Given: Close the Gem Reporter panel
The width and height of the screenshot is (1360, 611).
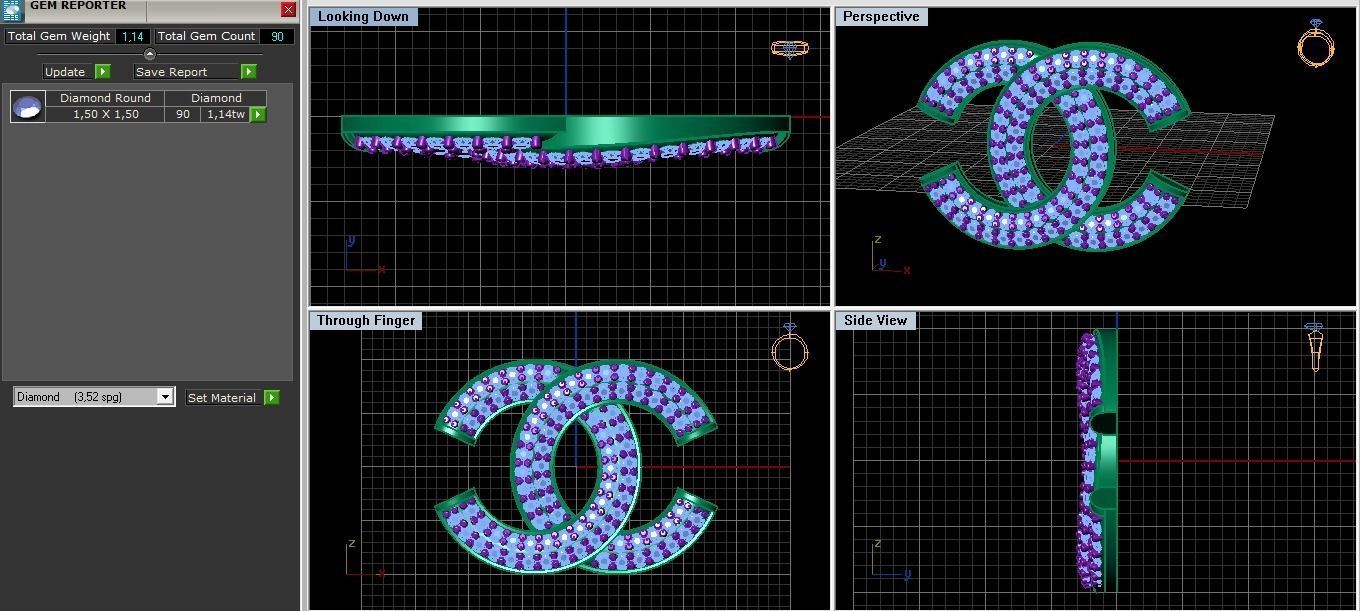Looking at the screenshot, I should point(288,9).
